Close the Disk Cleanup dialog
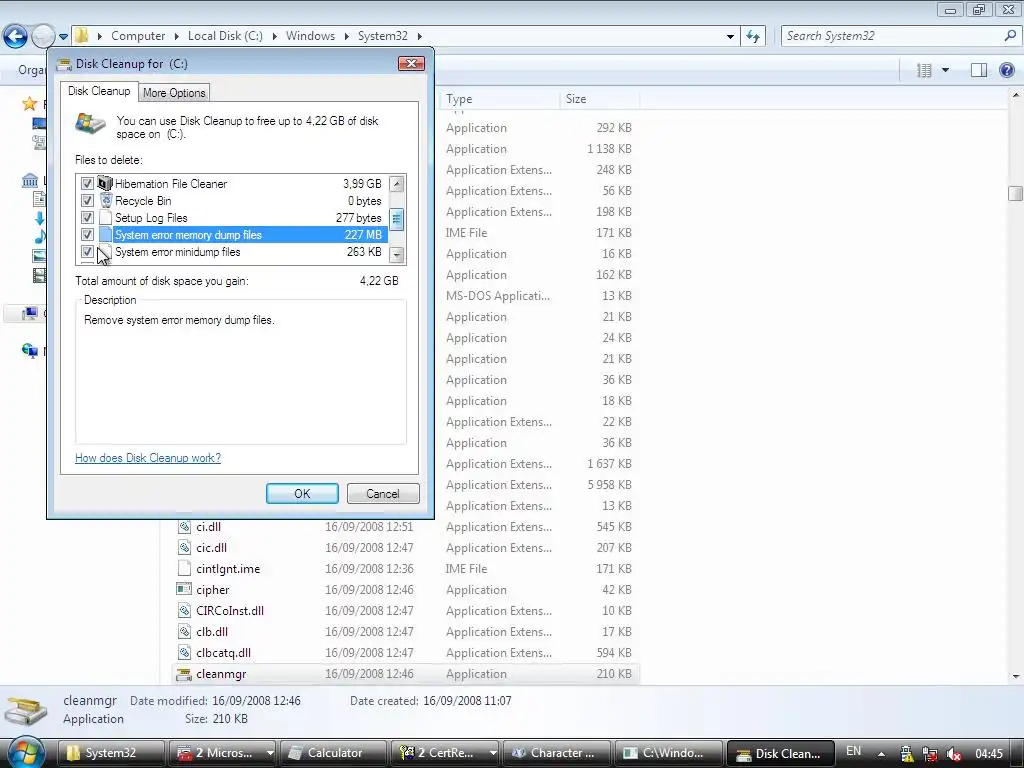 (411, 63)
